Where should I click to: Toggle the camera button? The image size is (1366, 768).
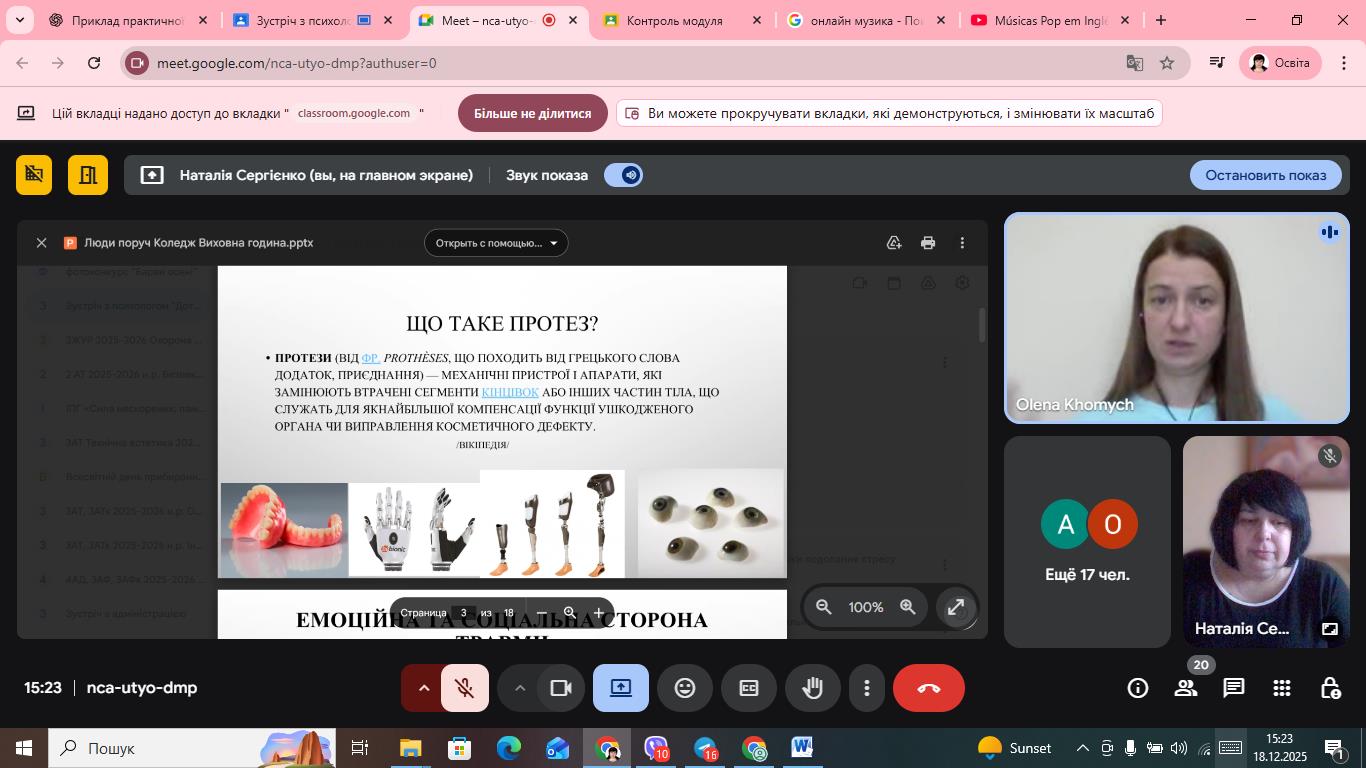click(x=560, y=688)
